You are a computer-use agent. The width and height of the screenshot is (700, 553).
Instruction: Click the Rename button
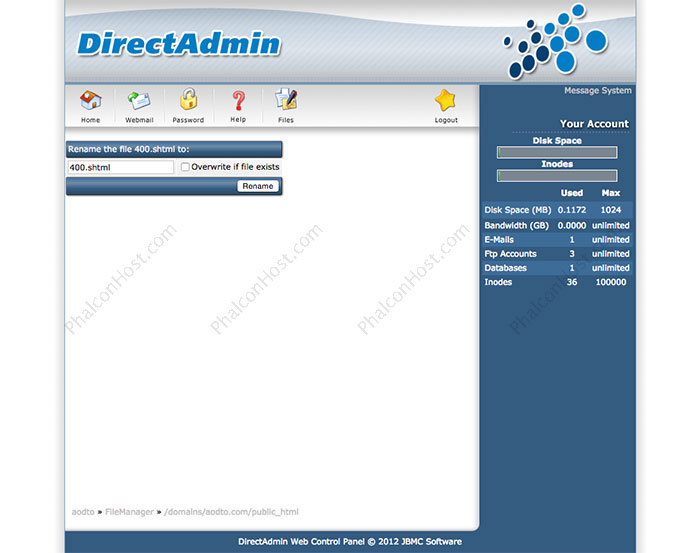[x=258, y=186]
